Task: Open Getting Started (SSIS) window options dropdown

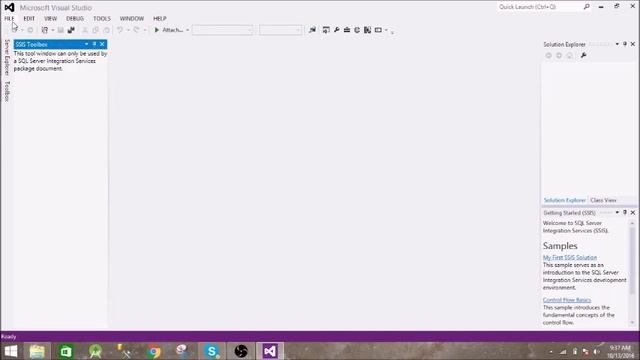Action: coord(617,213)
